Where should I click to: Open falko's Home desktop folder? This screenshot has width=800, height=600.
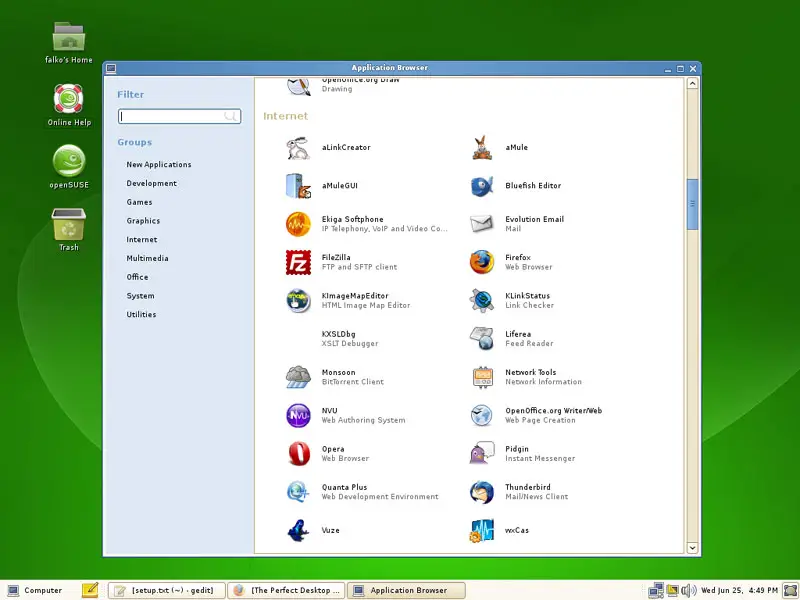[69, 36]
